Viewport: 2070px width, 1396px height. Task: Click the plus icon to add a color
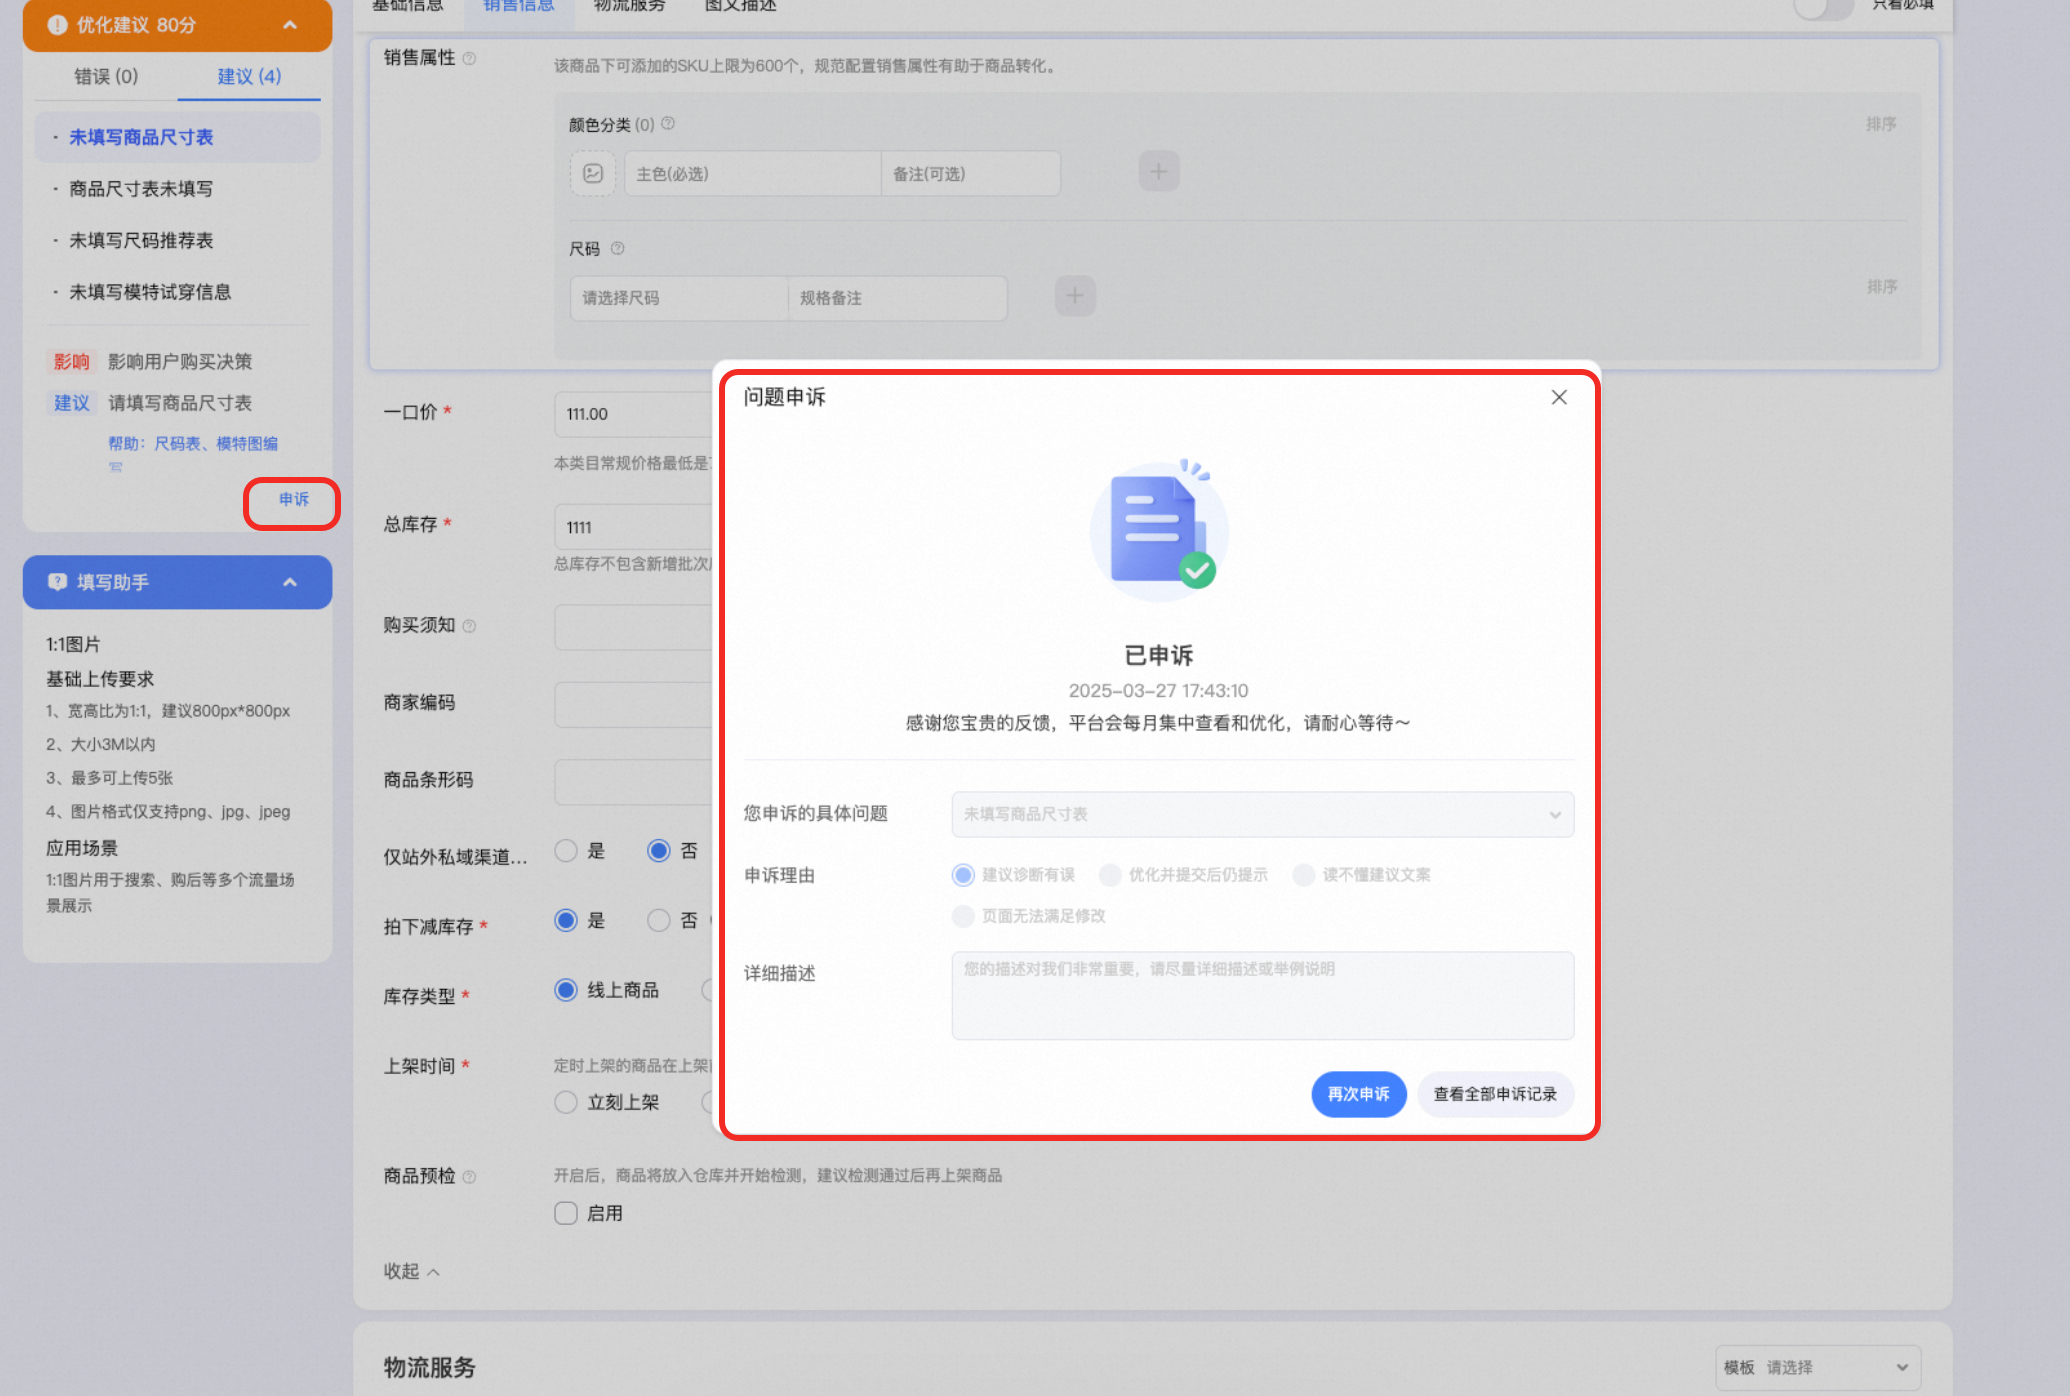tap(1158, 171)
